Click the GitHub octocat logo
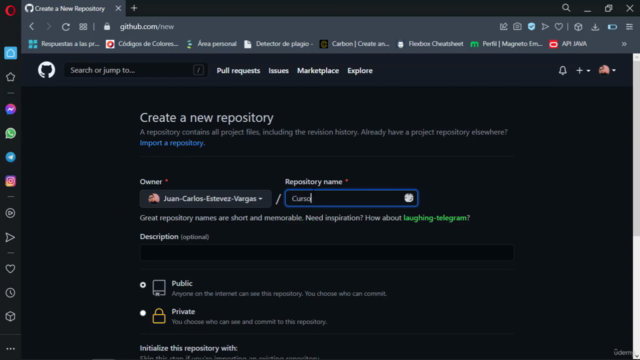The height and width of the screenshot is (360, 640). point(47,70)
